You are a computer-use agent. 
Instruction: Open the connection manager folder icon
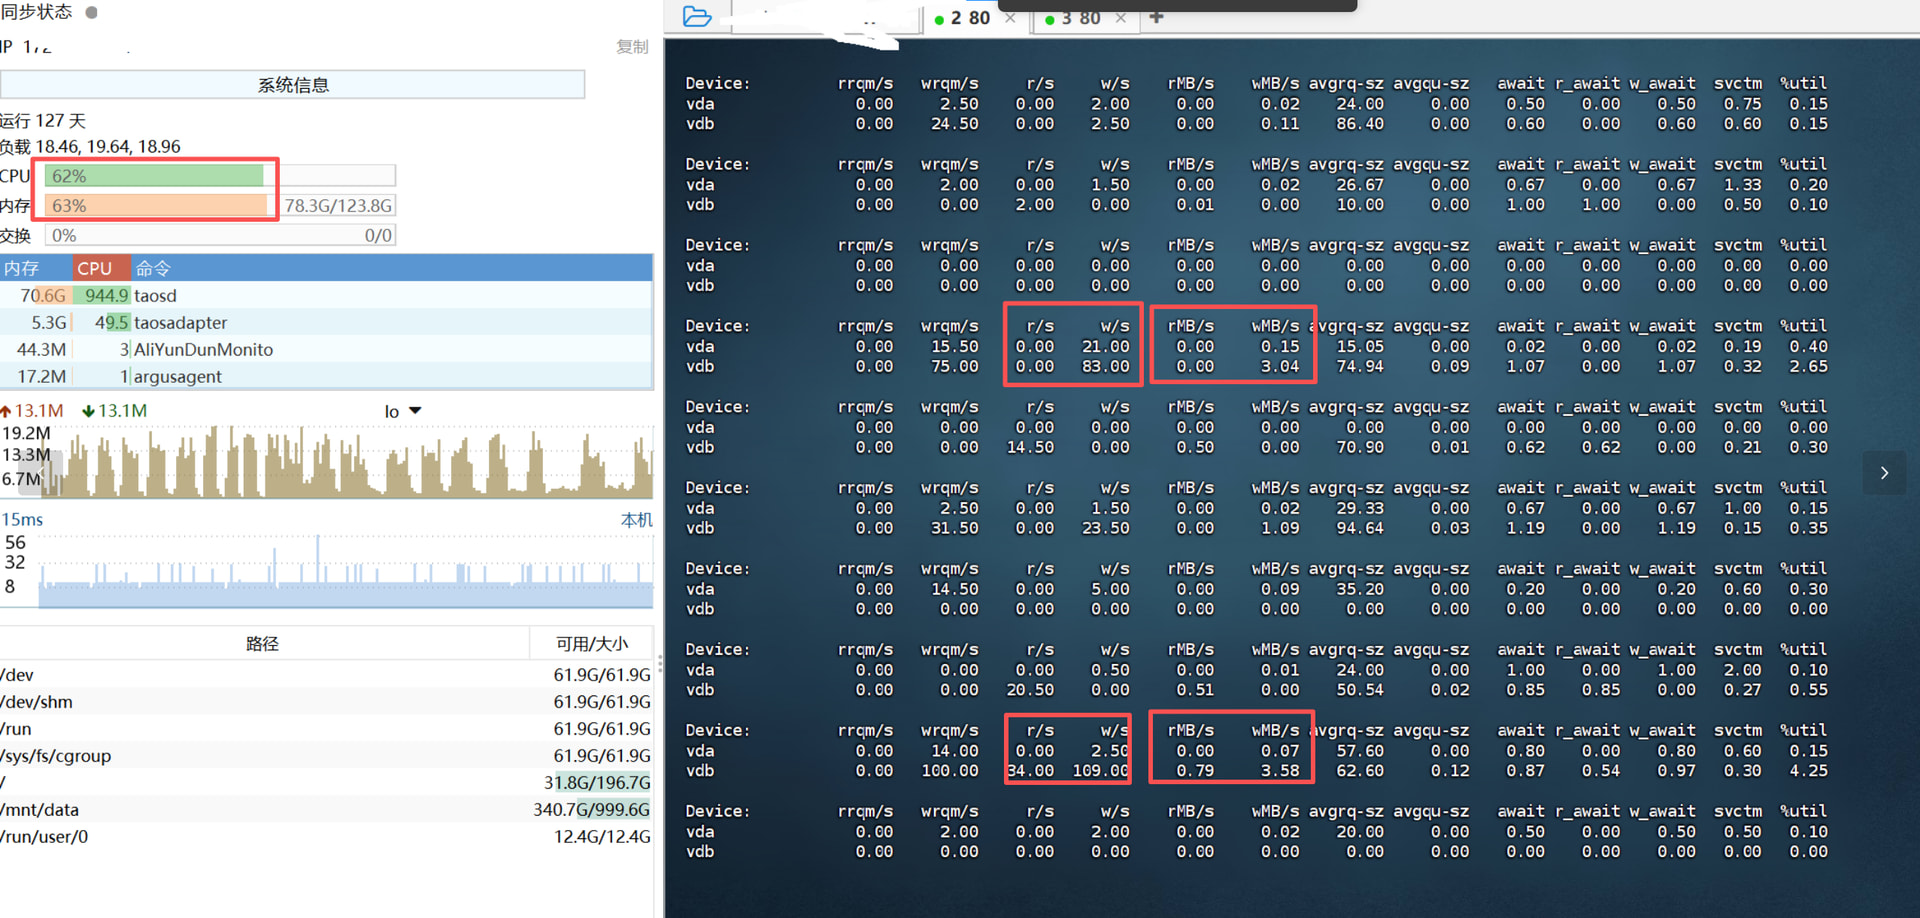[x=697, y=17]
